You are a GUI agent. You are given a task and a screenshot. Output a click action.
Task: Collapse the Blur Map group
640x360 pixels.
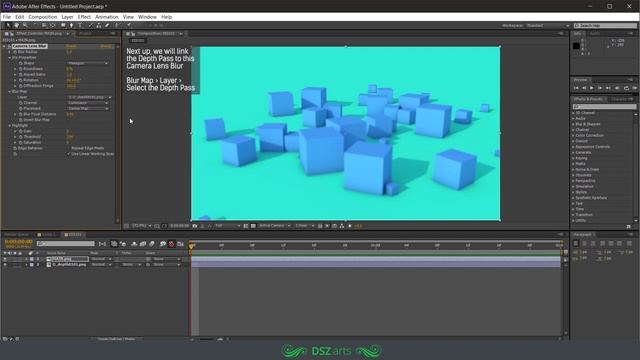tap(10, 91)
